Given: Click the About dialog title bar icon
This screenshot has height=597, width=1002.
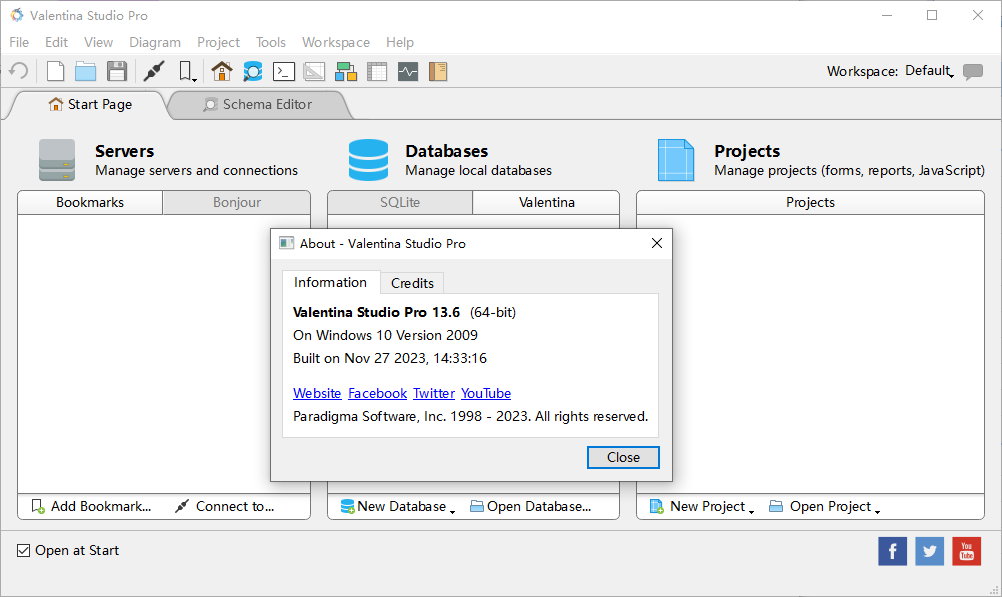Looking at the screenshot, I should (x=286, y=244).
